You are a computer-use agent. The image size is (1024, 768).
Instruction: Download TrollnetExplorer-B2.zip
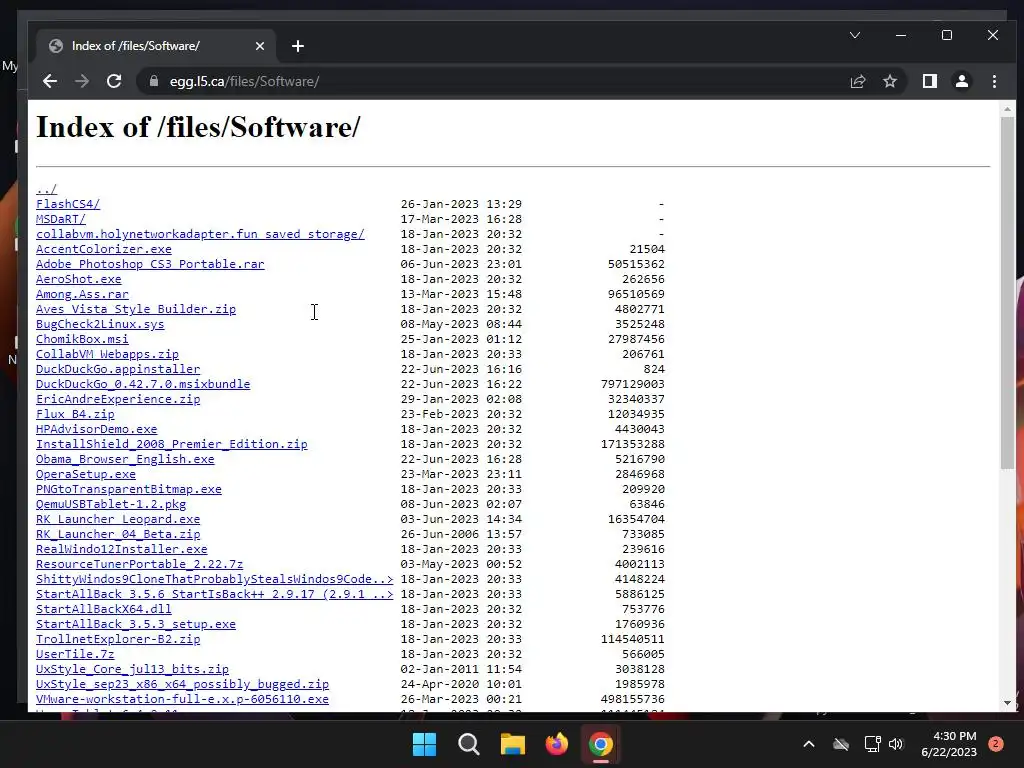click(118, 640)
